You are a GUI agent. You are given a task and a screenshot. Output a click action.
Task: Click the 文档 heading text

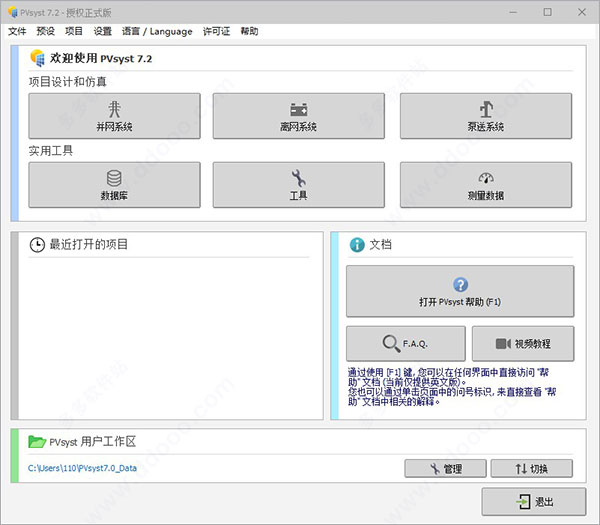(x=380, y=244)
